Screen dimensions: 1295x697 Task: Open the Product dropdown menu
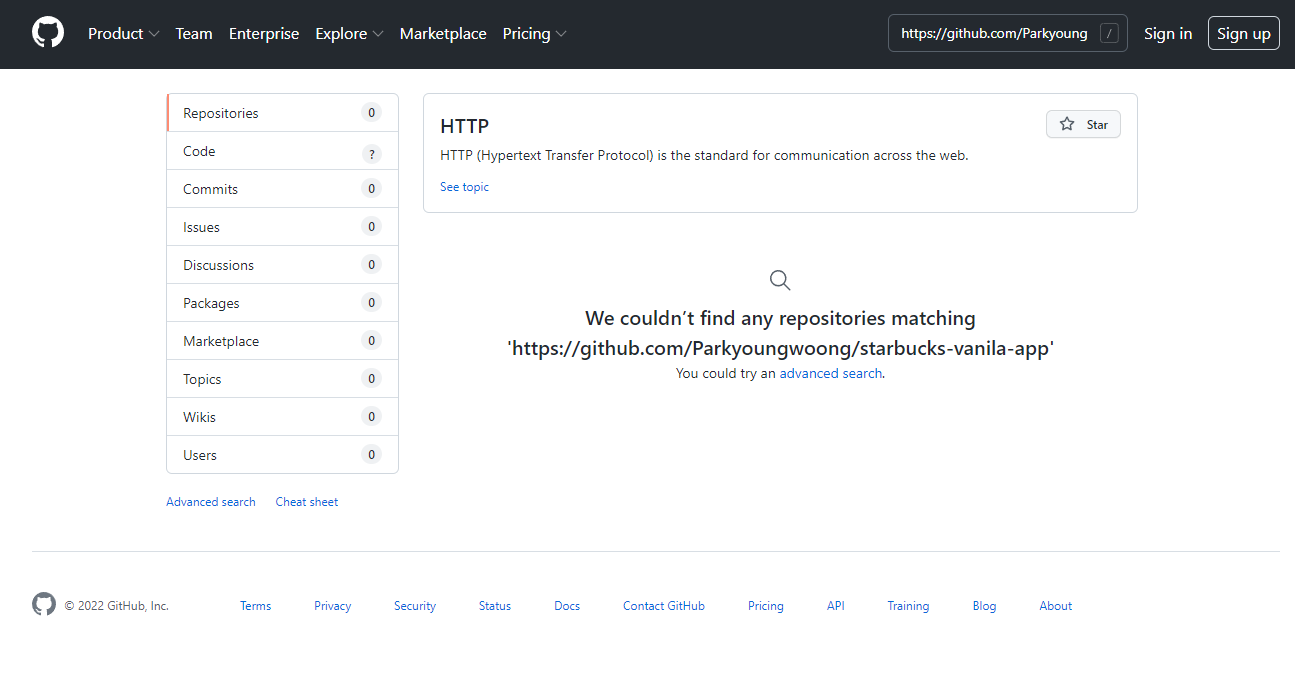pyautogui.click(x=124, y=33)
